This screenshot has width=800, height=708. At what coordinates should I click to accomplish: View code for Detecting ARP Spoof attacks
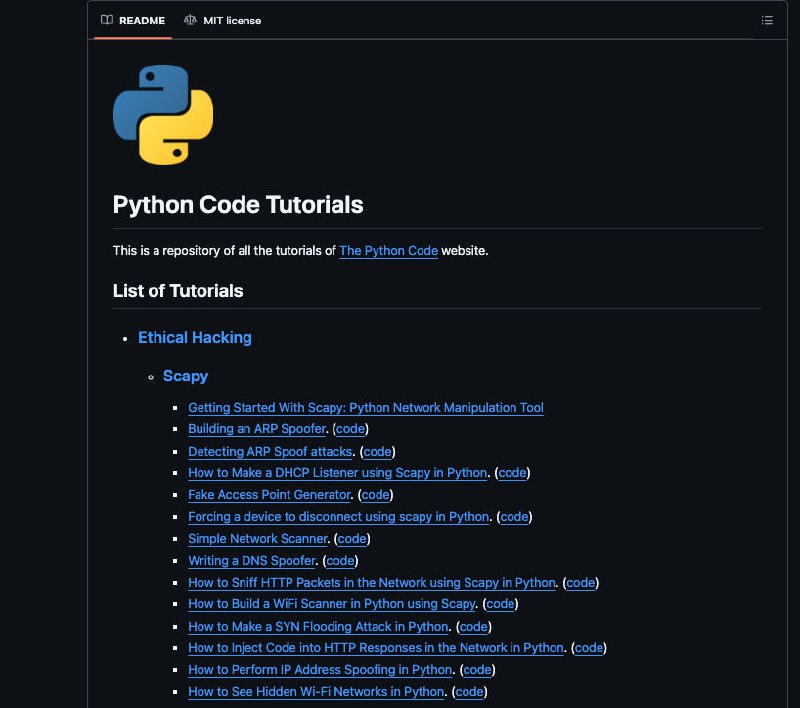pos(377,451)
